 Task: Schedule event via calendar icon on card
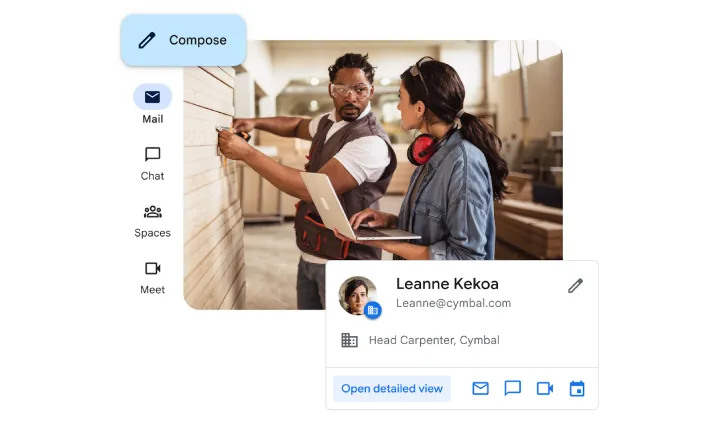pyautogui.click(x=577, y=388)
